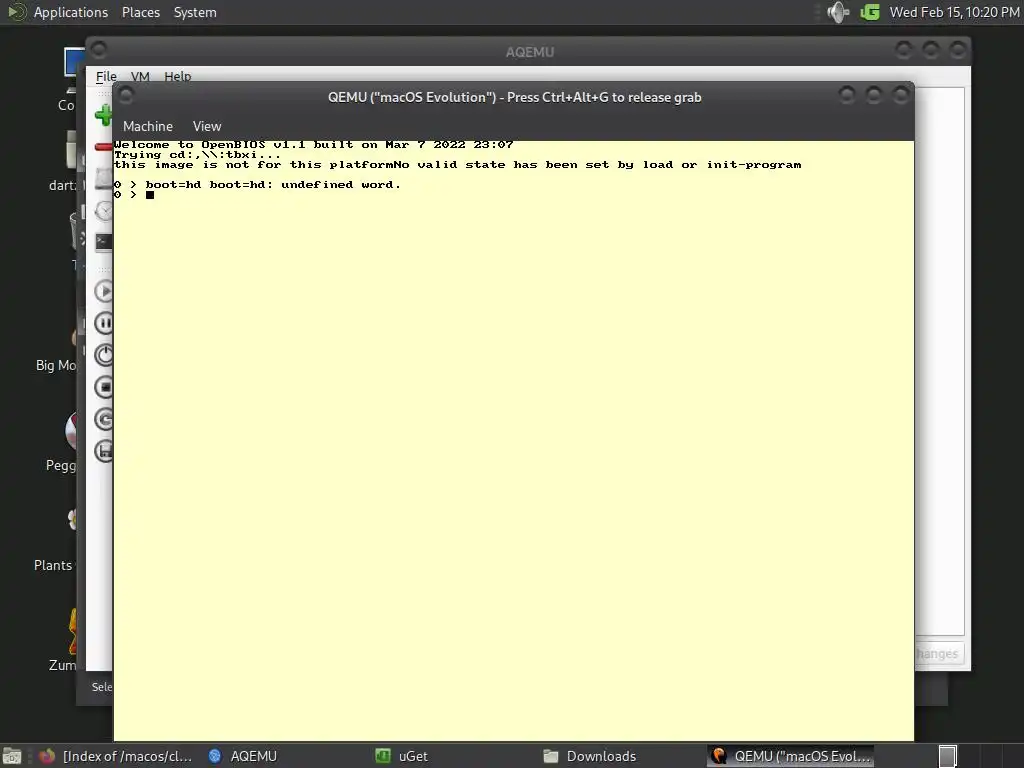1024x768 pixels.
Task: Open the Machine menu in QEMU window
Action: tap(148, 126)
